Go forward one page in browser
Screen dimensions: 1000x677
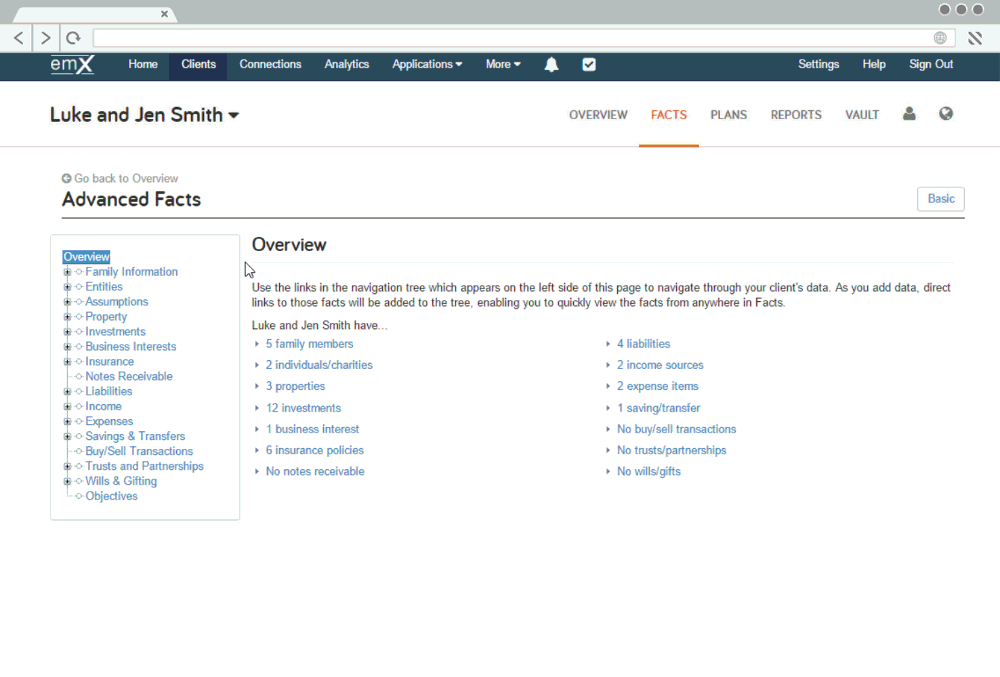click(x=45, y=38)
